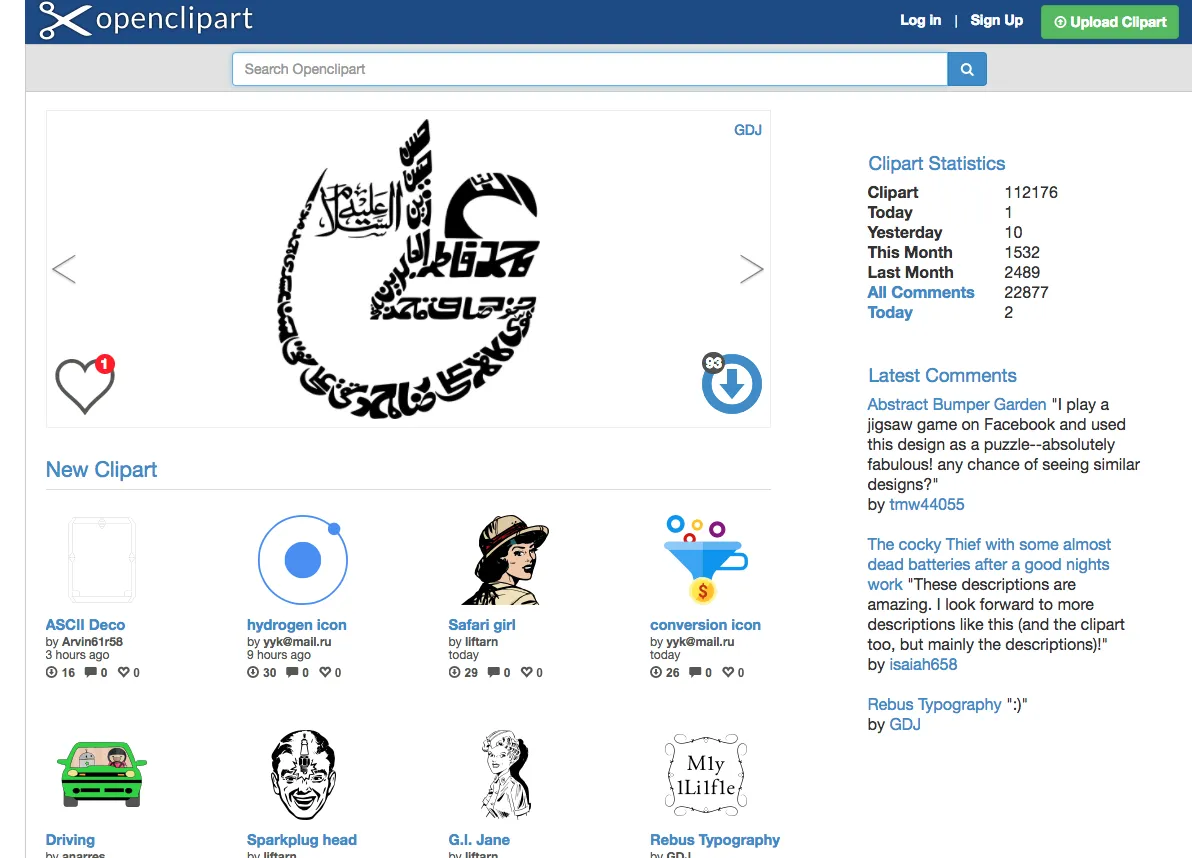
Task: Like featured clipart with heart icon
Action: [84, 385]
